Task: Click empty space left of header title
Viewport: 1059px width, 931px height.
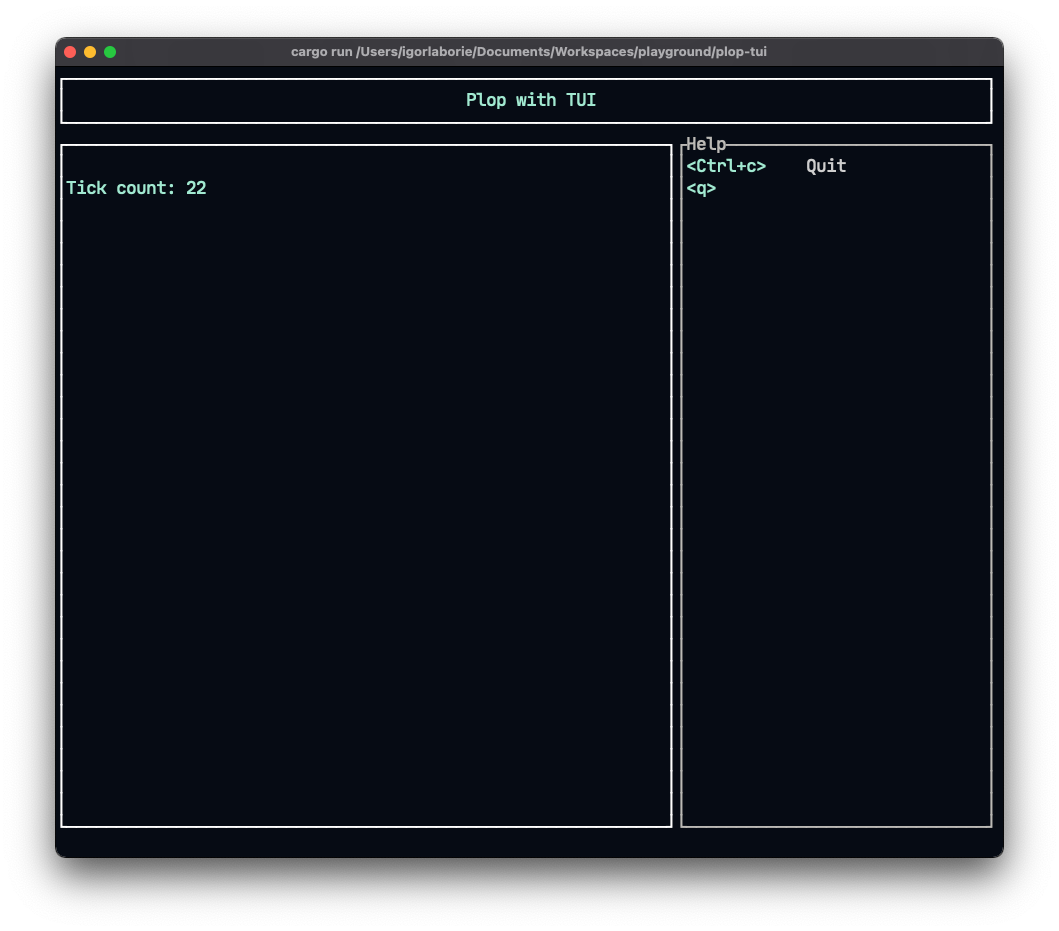Action: click(250, 100)
